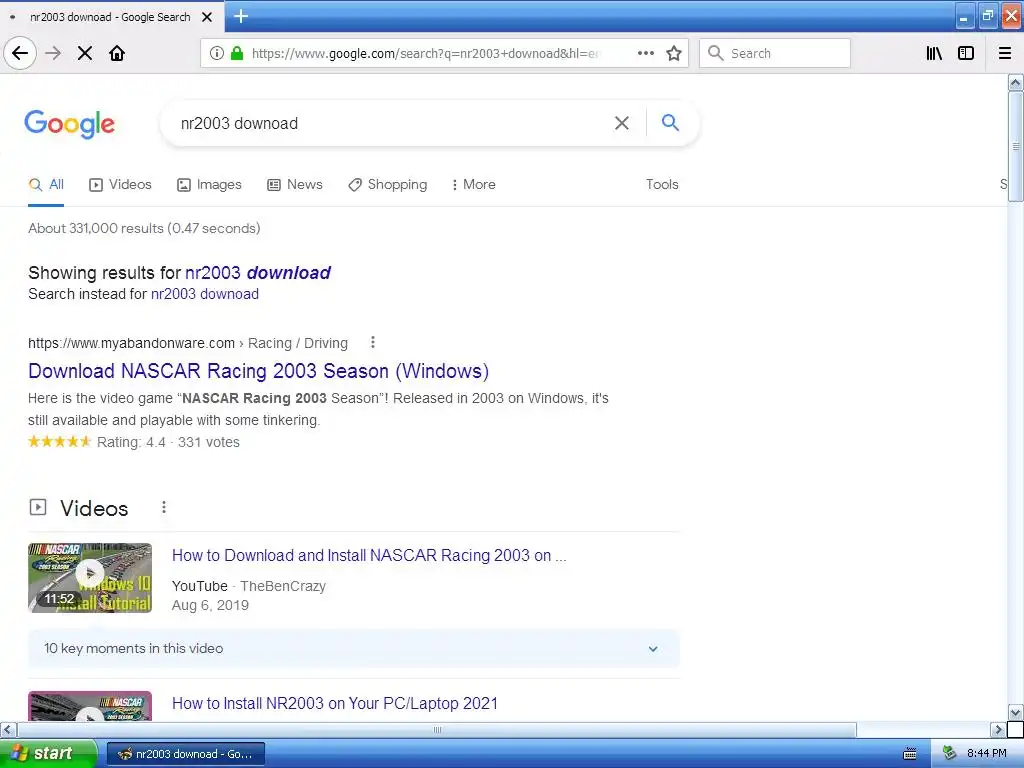Viewport: 1024px width, 768px height.
Task: Click the green secure padlock icon
Action: (x=237, y=53)
